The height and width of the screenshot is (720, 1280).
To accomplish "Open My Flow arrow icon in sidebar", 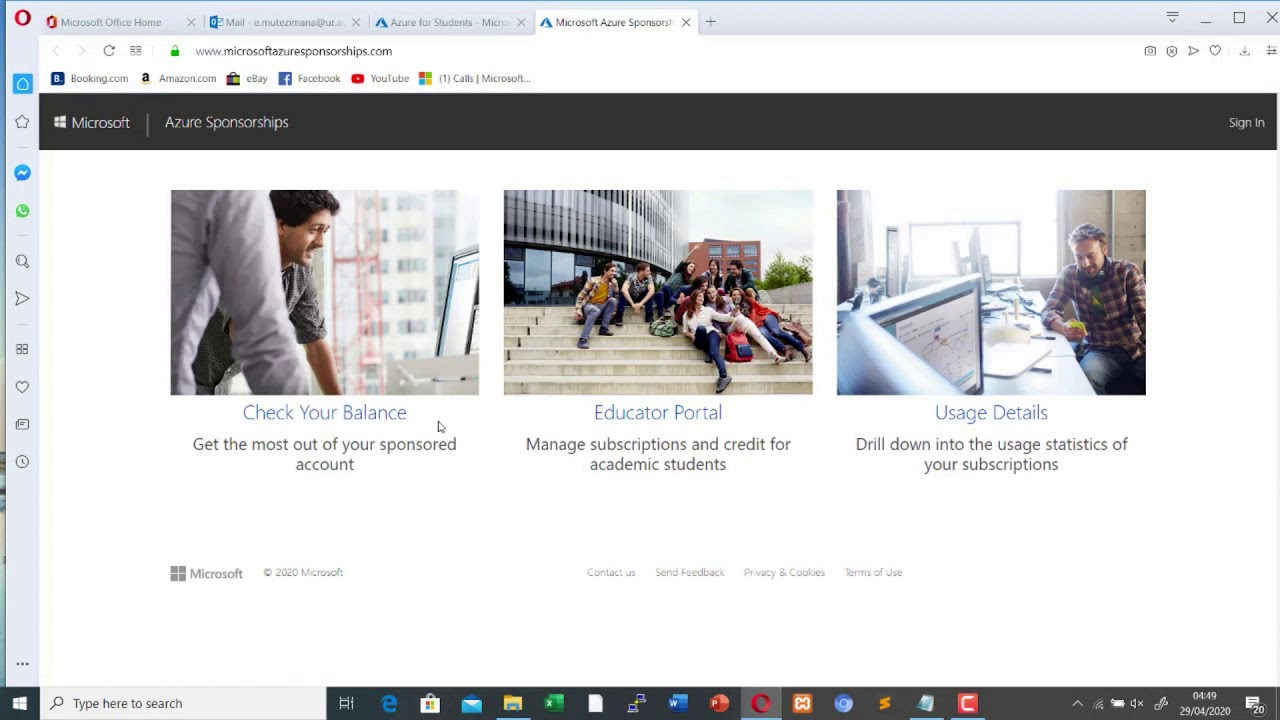I will pos(22,298).
